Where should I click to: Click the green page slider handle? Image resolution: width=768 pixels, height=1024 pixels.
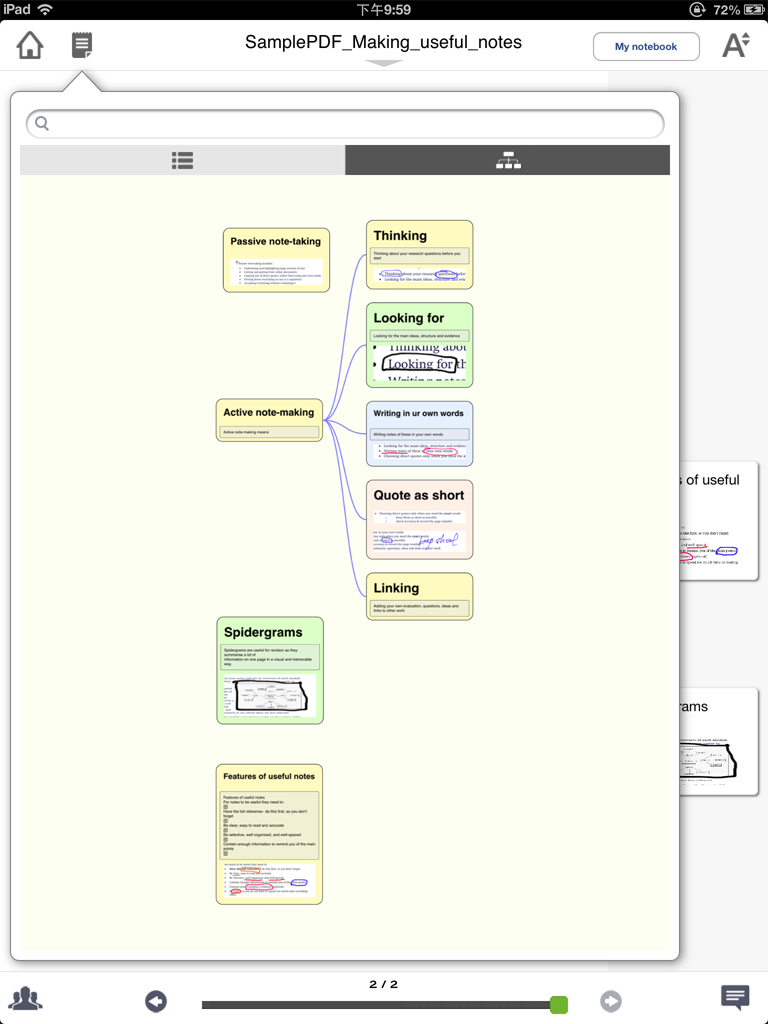coord(559,1004)
